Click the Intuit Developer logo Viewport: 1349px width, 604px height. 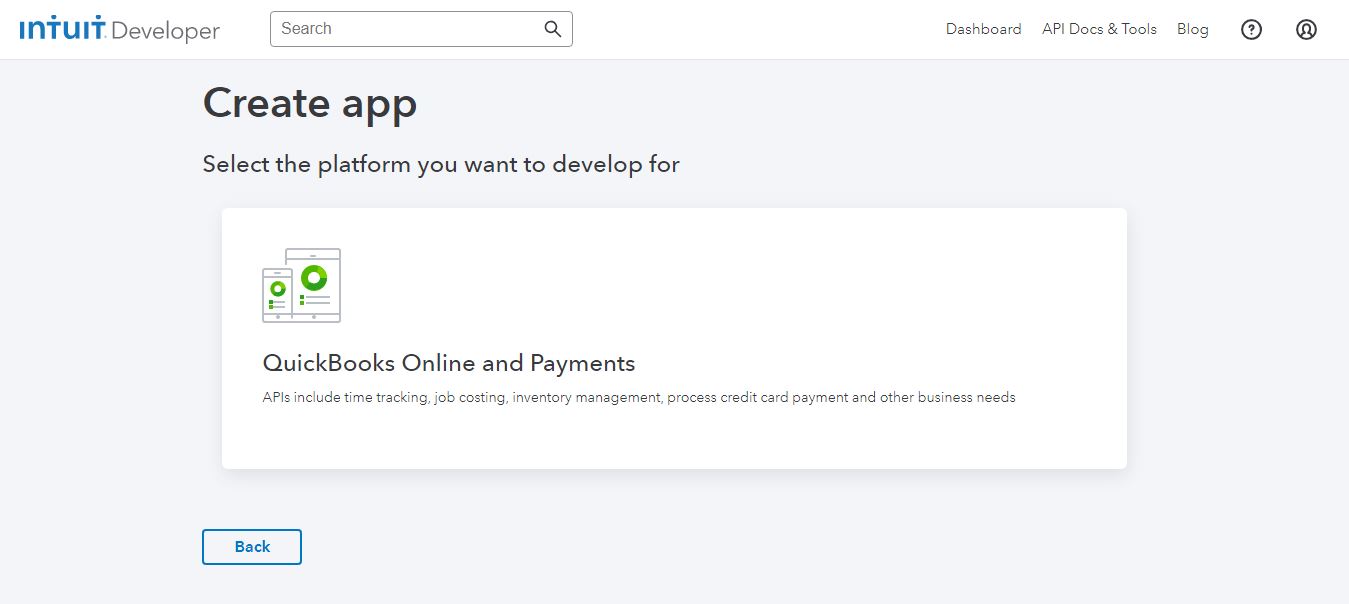coord(119,30)
